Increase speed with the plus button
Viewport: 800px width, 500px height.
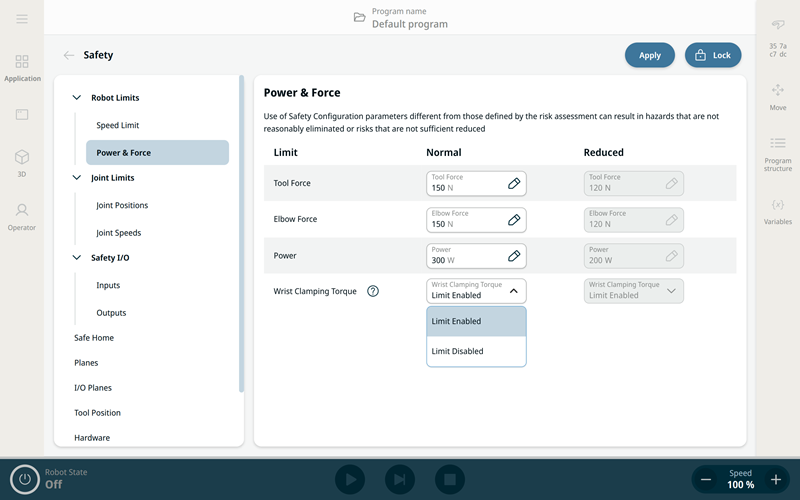click(x=775, y=480)
